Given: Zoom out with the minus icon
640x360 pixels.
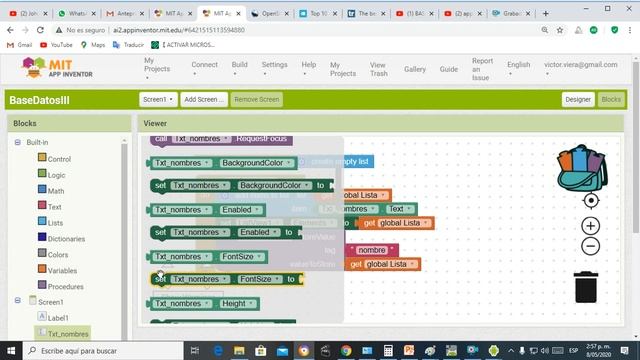Looking at the screenshot, I should coord(590,246).
